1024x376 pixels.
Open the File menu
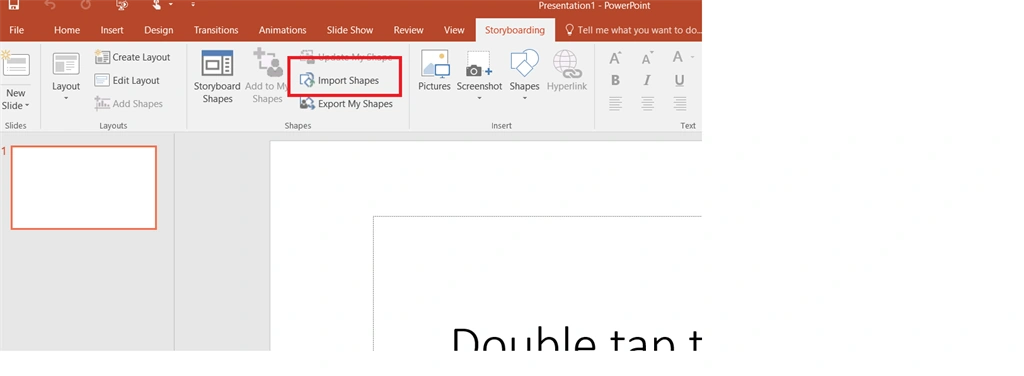click(16, 30)
